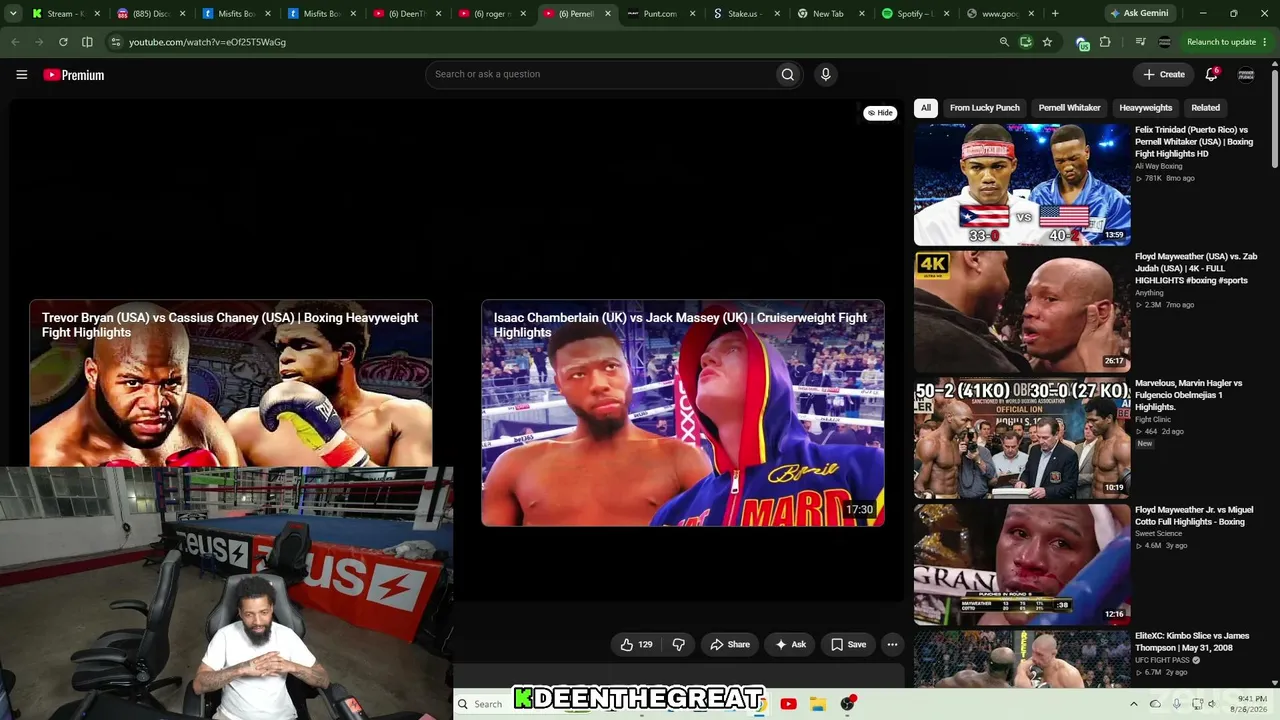Open Chrome zoom magnifier in address bar
The width and height of the screenshot is (1280, 720).
pyautogui.click(x=1004, y=42)
